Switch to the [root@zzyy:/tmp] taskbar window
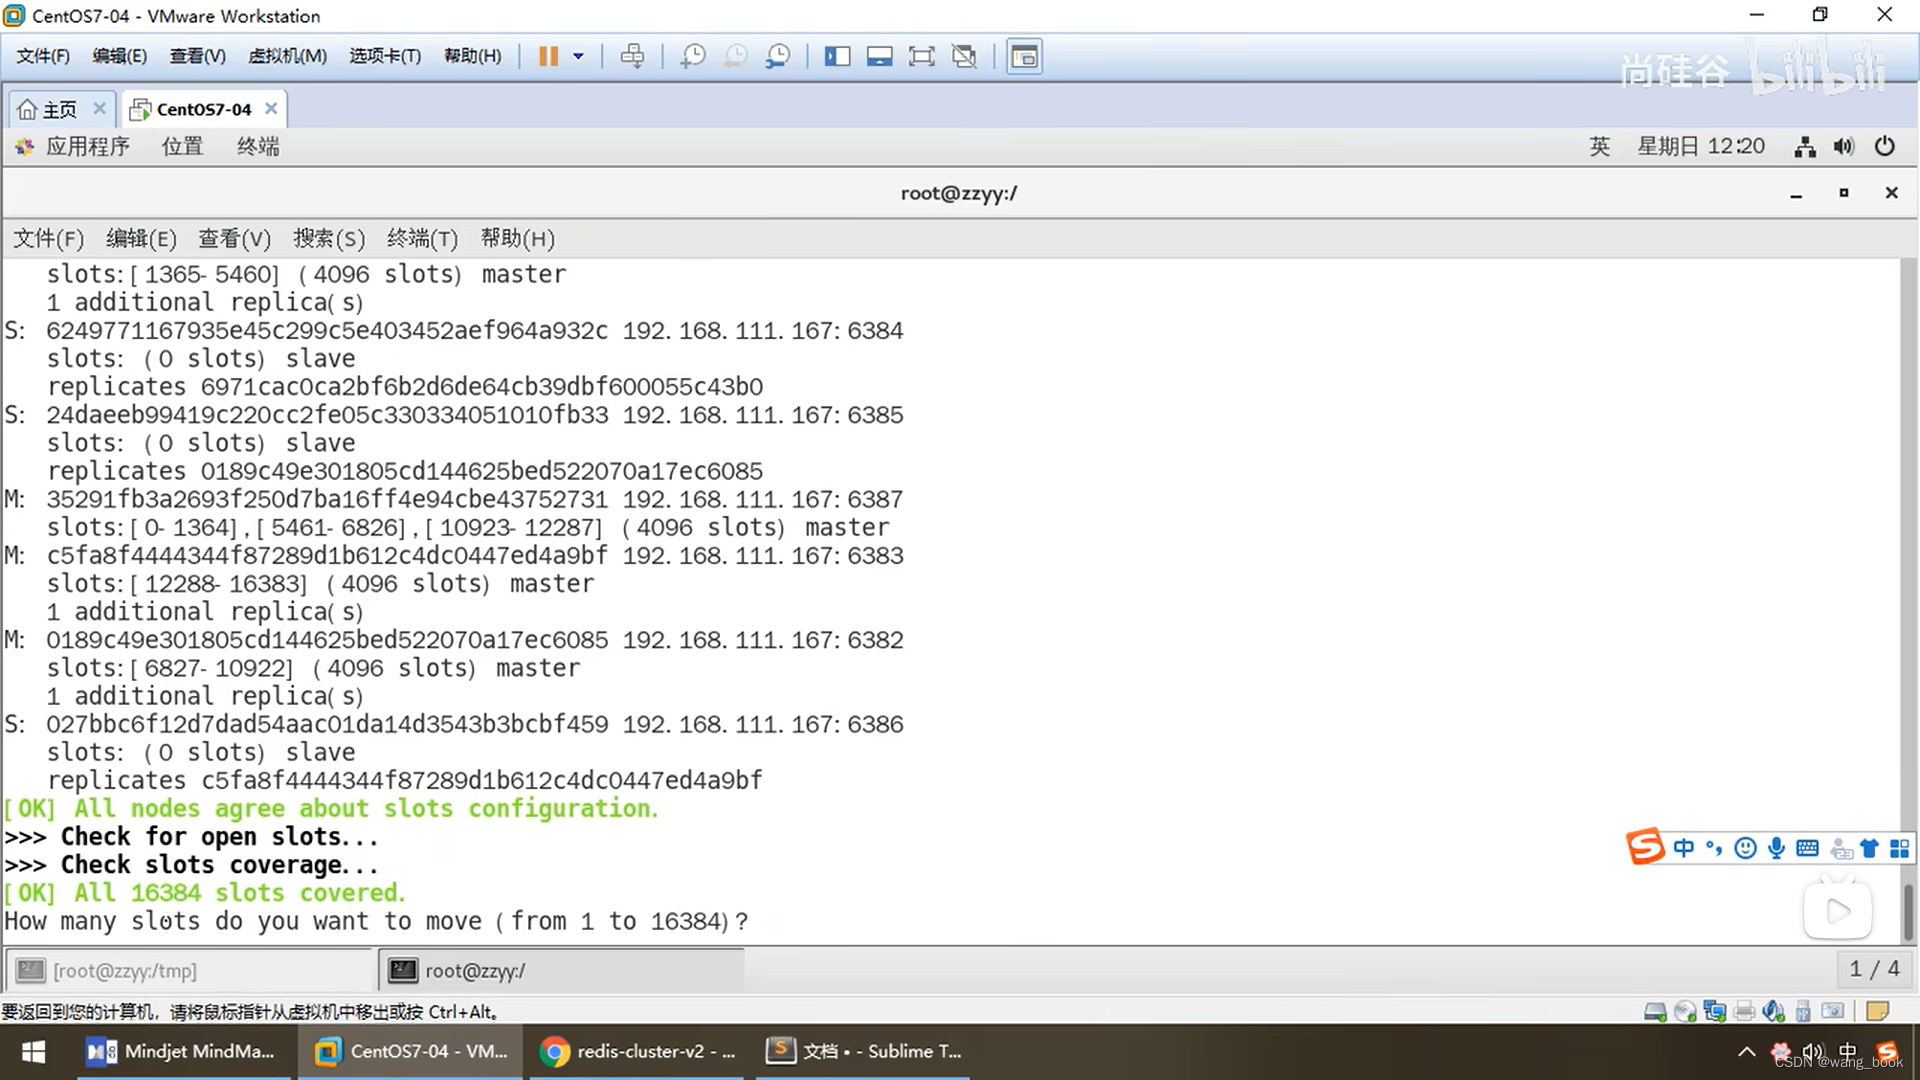This screenshot has height=1080, width=1920. 125,970
